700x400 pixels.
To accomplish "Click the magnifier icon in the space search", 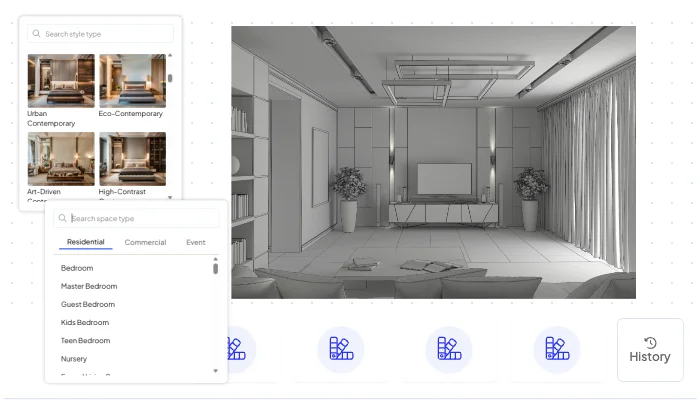I will 63,218.
